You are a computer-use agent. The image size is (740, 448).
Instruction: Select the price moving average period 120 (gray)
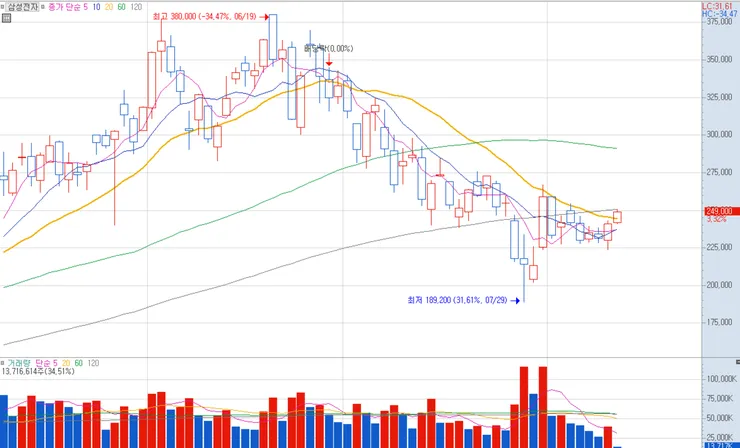pyautogui.click(x=136, y=8)
